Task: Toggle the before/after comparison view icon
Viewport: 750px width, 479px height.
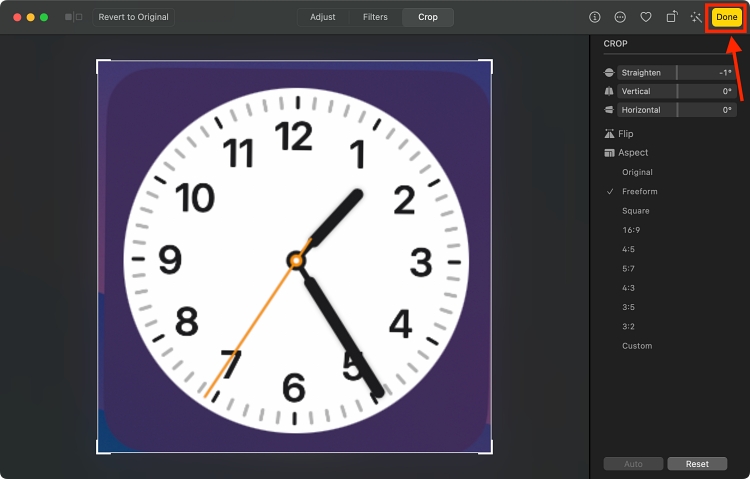Action: 74,17
